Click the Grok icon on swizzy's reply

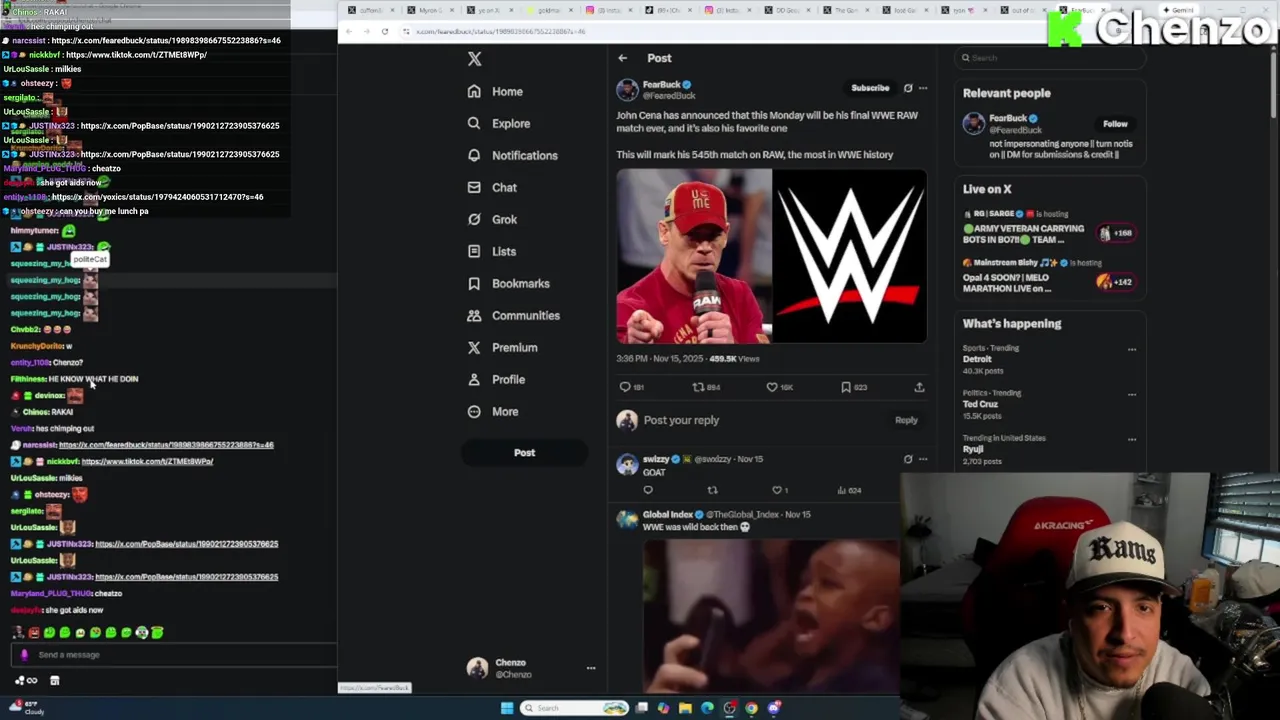coord(908,459)
